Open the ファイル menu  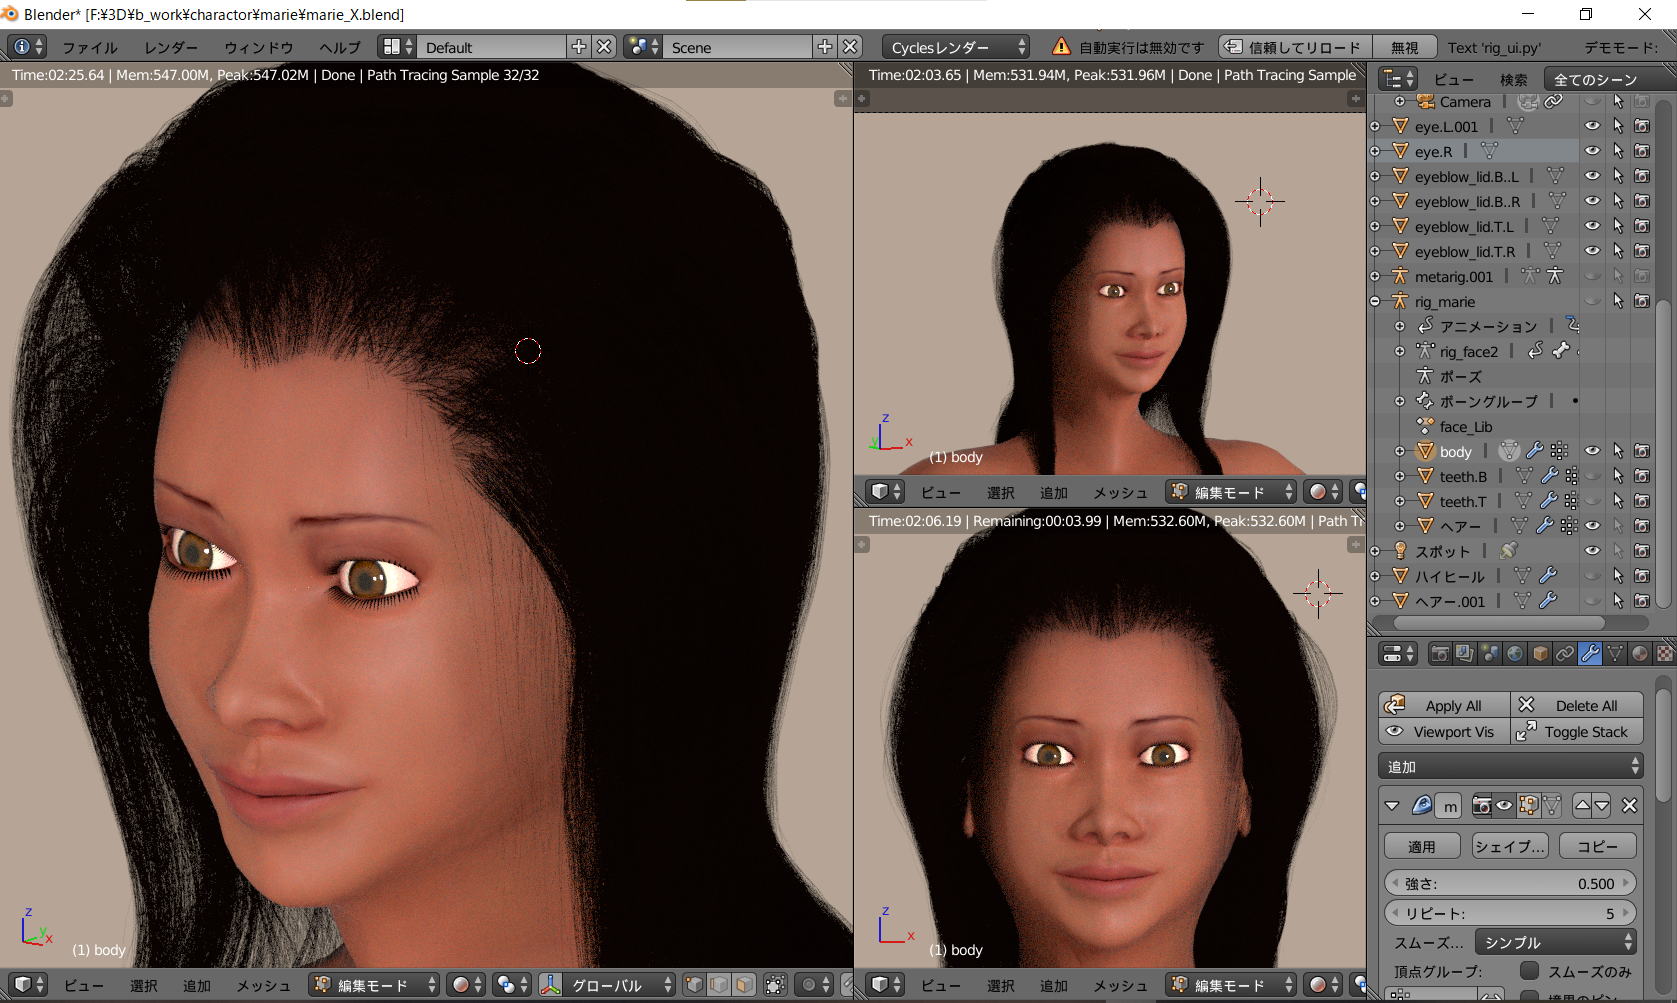tap(90, 47)
